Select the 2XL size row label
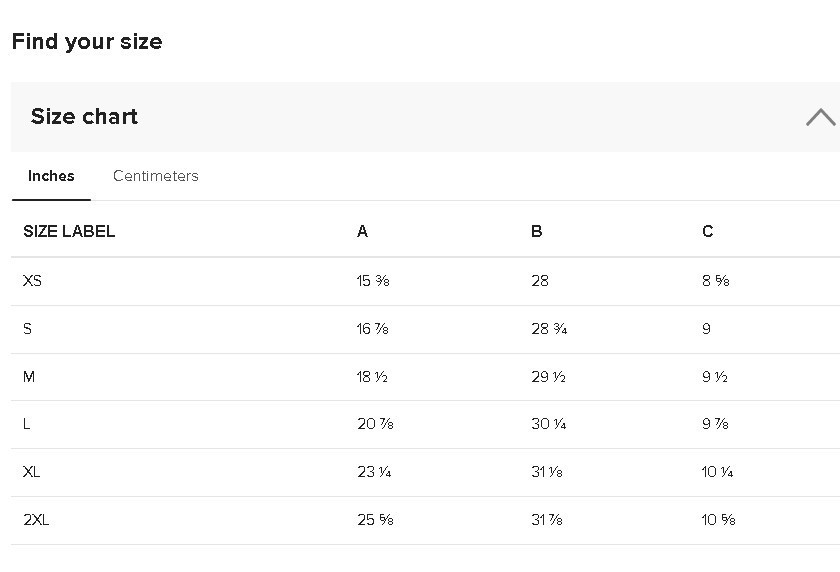 36,520
